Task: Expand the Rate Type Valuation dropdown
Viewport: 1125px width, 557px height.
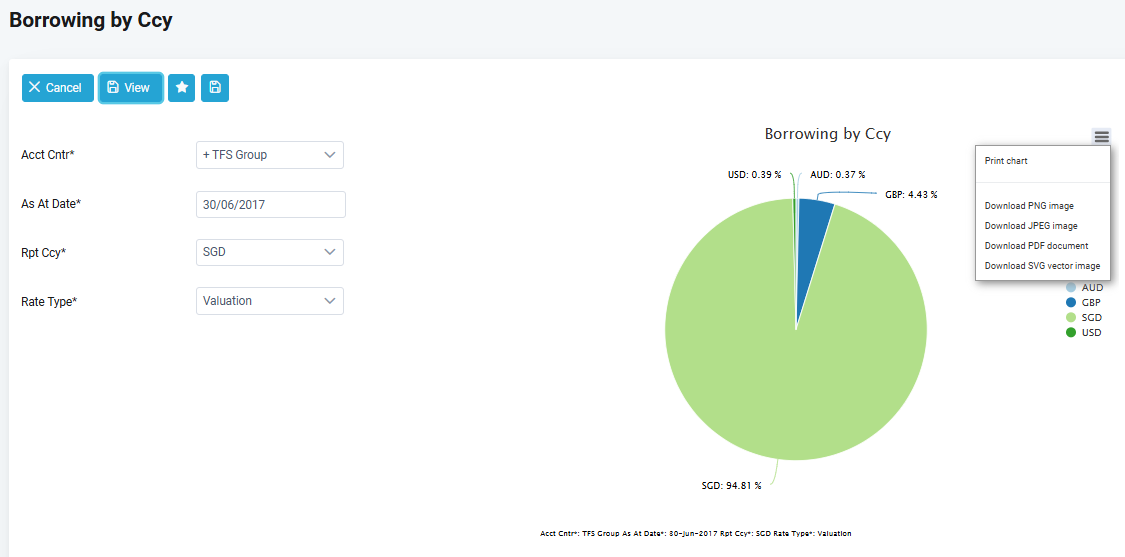Action: pyautogui.click(x=270, y=301)
